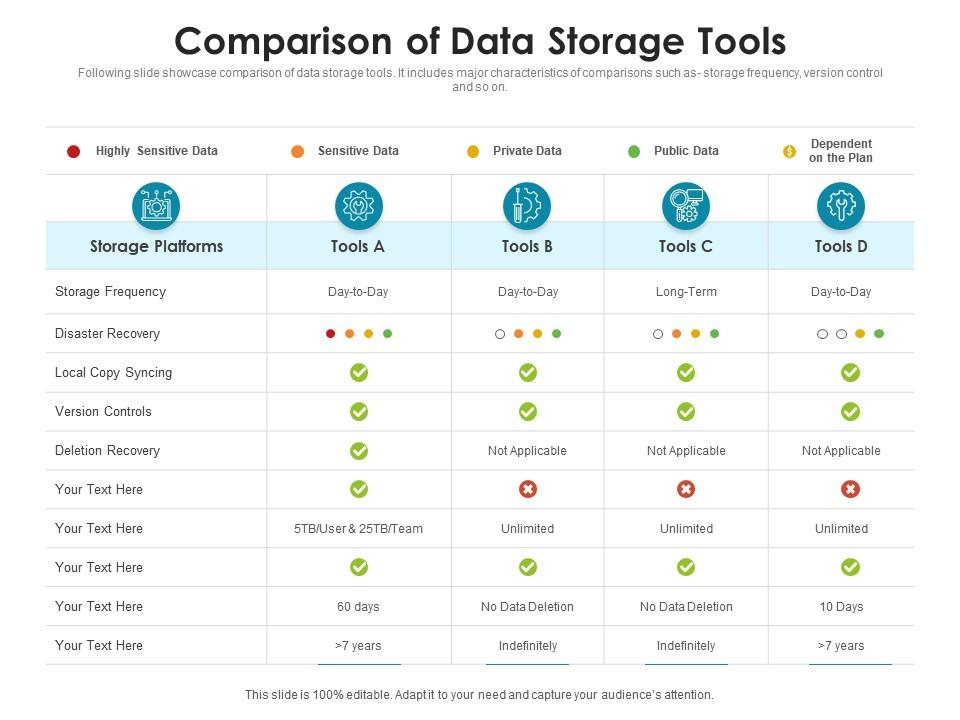
Task: Click the Deletion Recovery row label
Action: click(x=107, y=451)
